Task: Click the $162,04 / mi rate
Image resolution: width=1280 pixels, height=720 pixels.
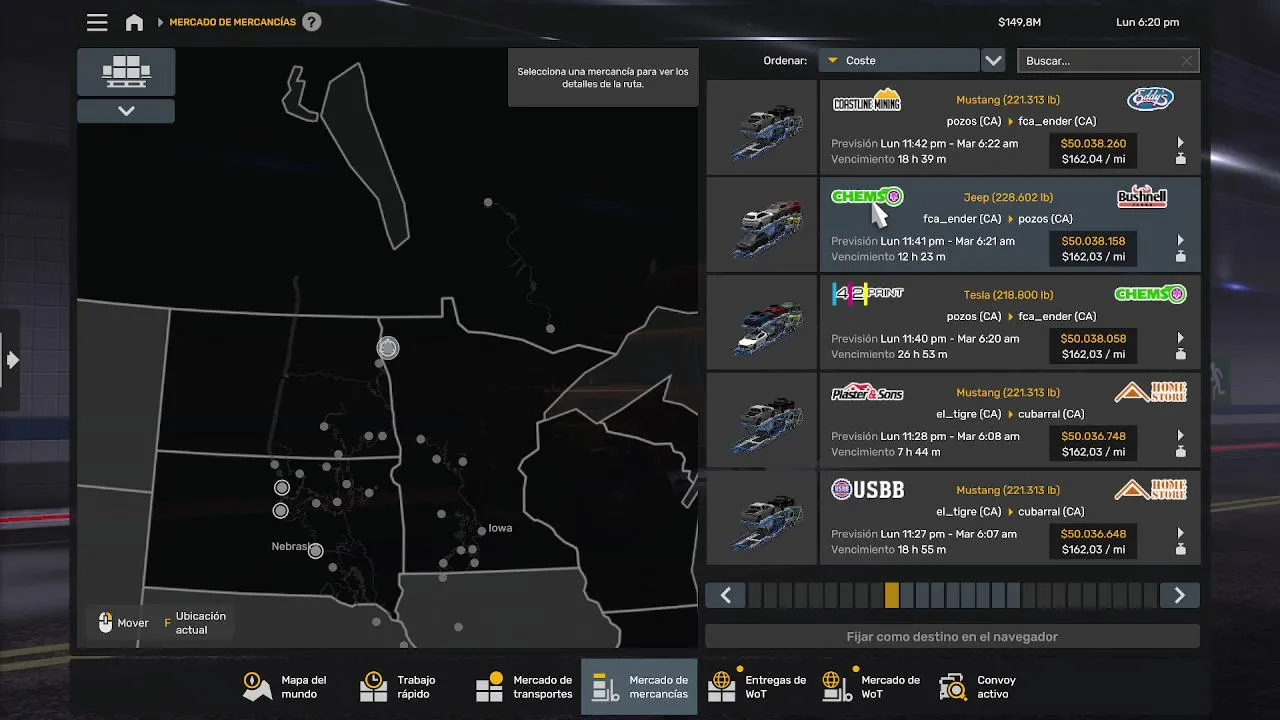Action: tap(1093, 159)
